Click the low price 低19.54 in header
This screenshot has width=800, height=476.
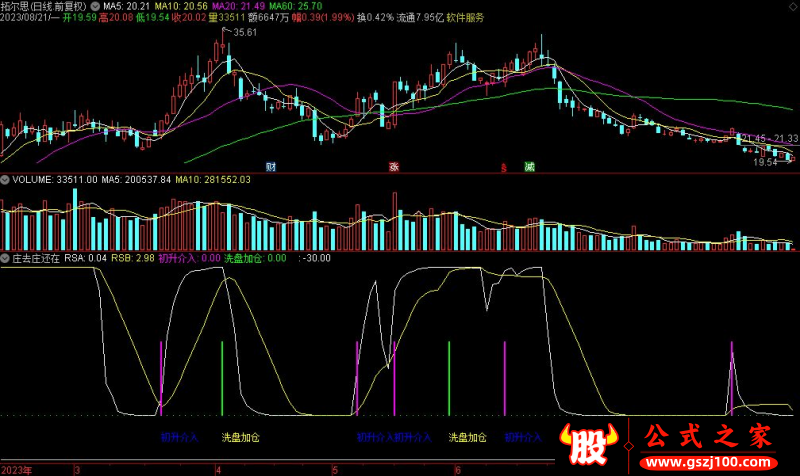[x=153, y=17]
